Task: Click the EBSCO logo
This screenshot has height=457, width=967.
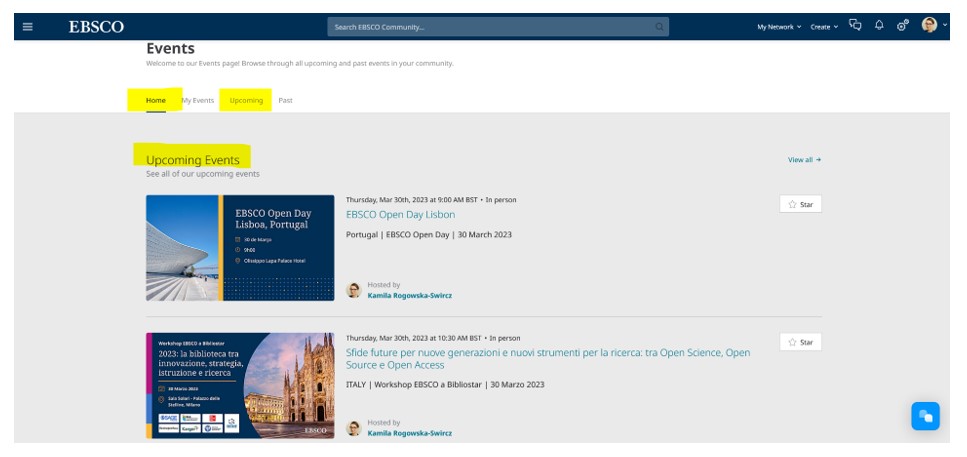Action: 95,27
